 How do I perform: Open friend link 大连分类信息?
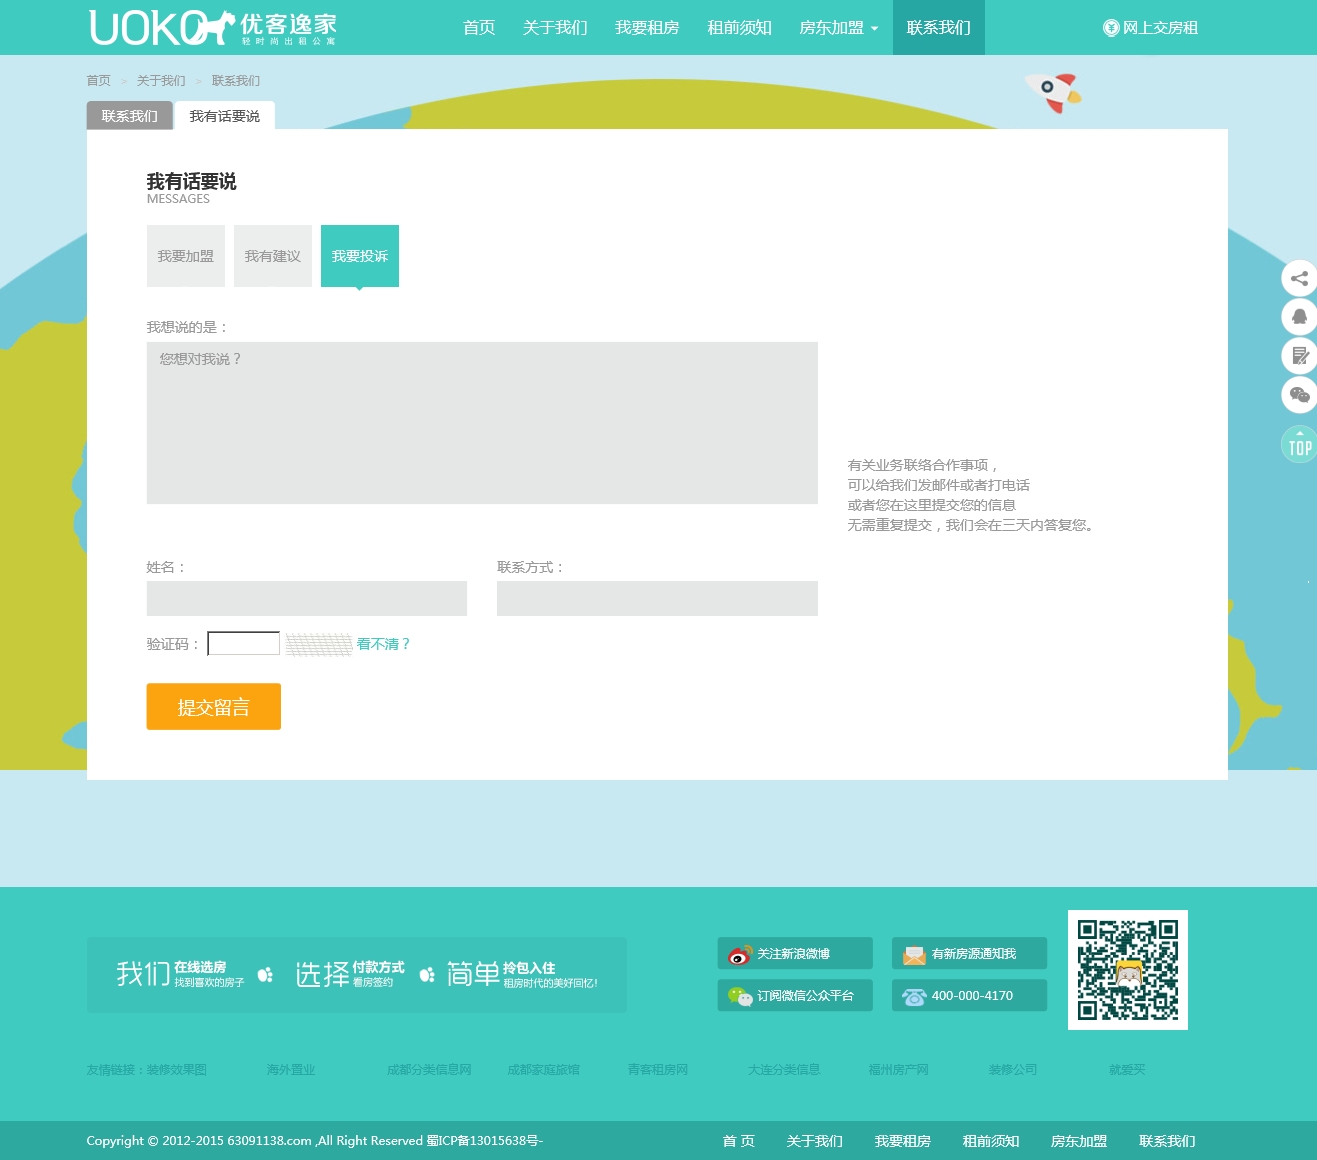click(784, 1070)
